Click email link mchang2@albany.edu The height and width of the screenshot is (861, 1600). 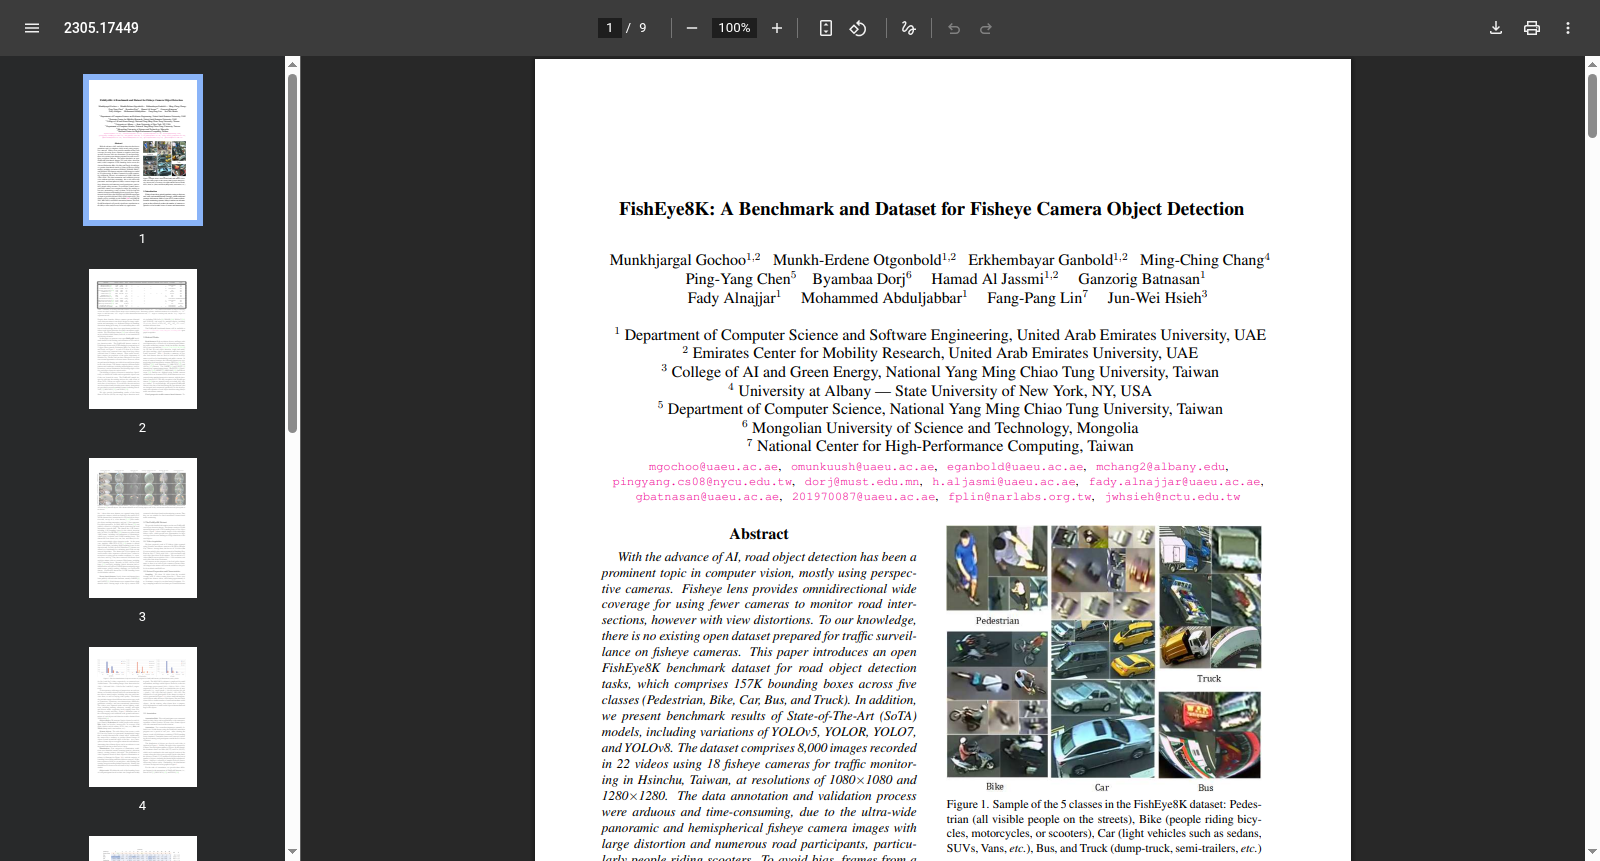pos(1160,467)
